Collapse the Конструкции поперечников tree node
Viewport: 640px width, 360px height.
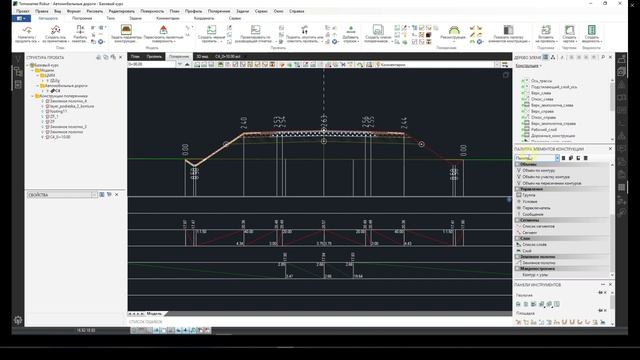(x=33, y=96)
